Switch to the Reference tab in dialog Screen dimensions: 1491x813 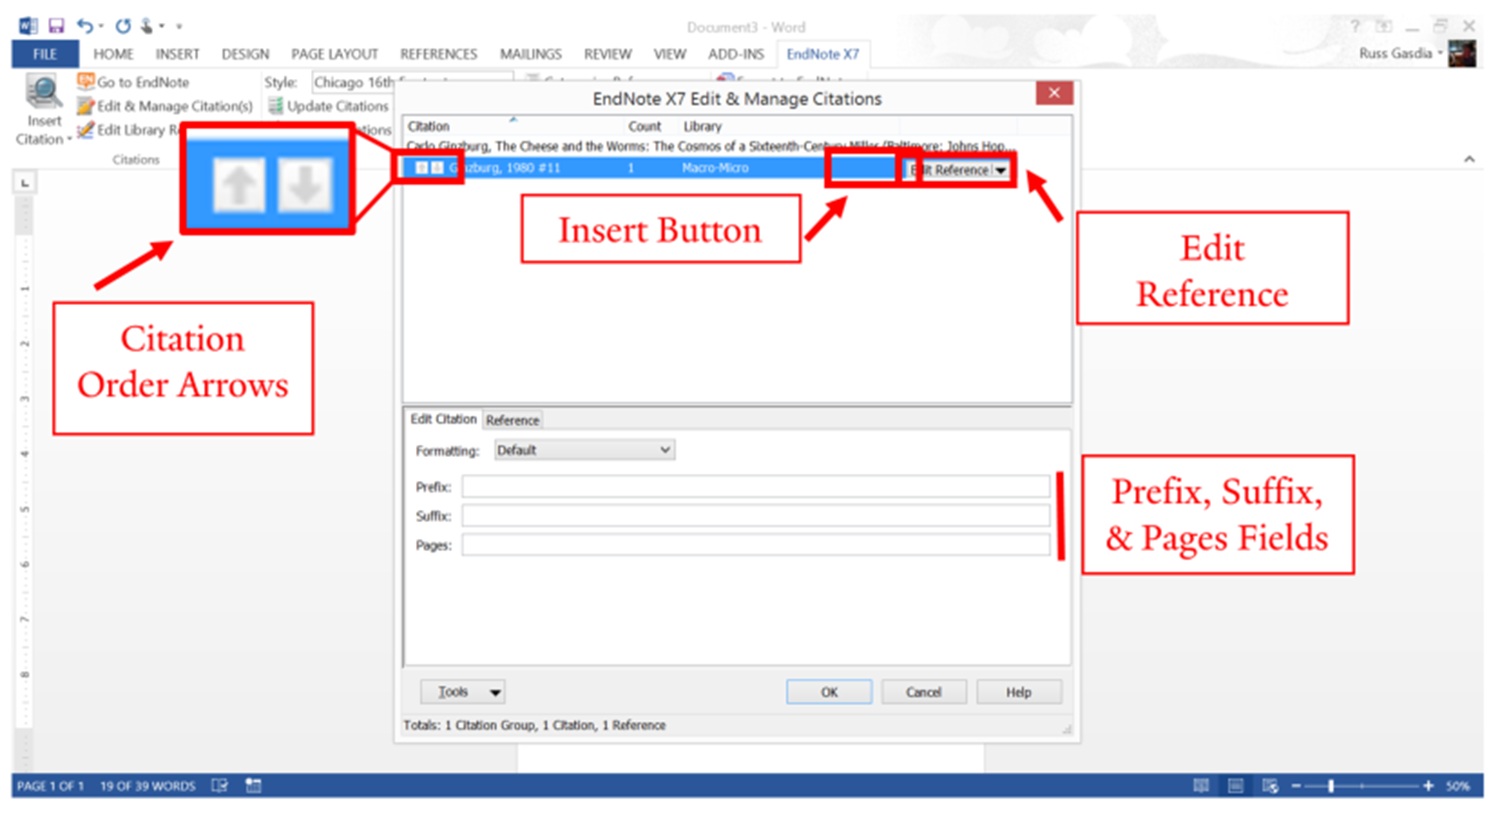(x=513, y=420)
